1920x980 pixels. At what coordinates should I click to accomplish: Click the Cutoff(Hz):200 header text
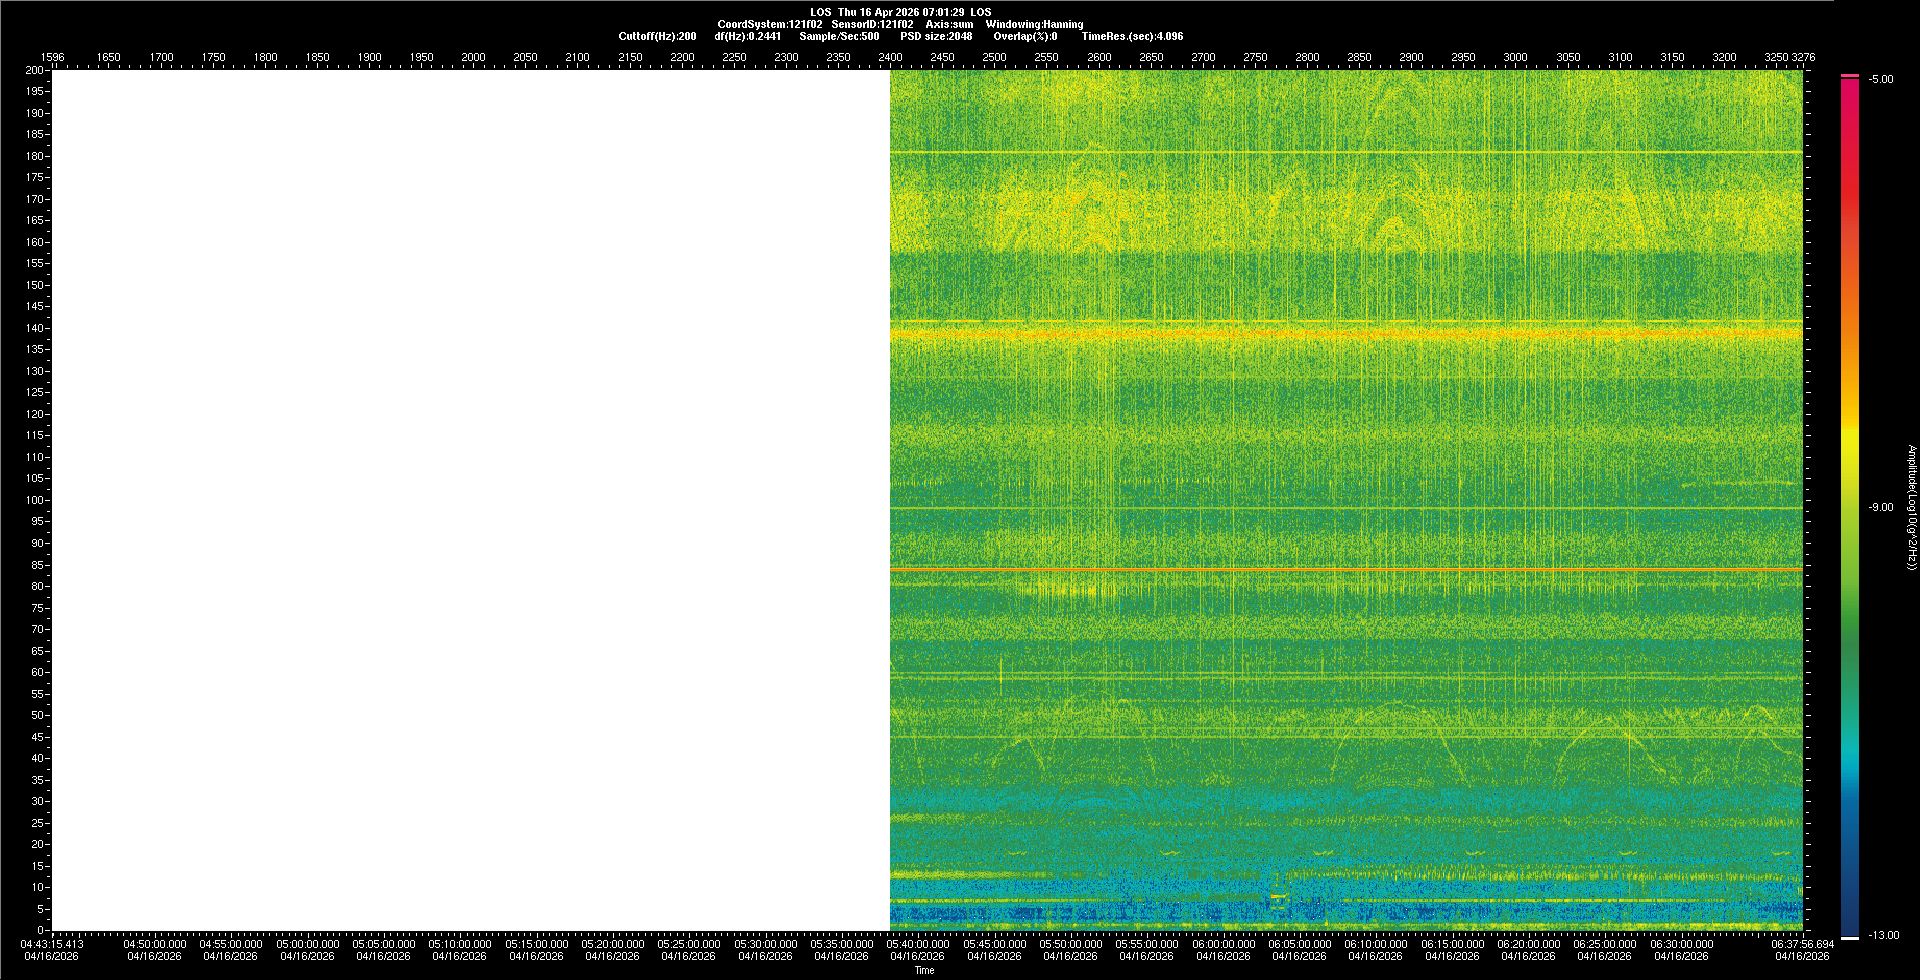coord(657,36)
